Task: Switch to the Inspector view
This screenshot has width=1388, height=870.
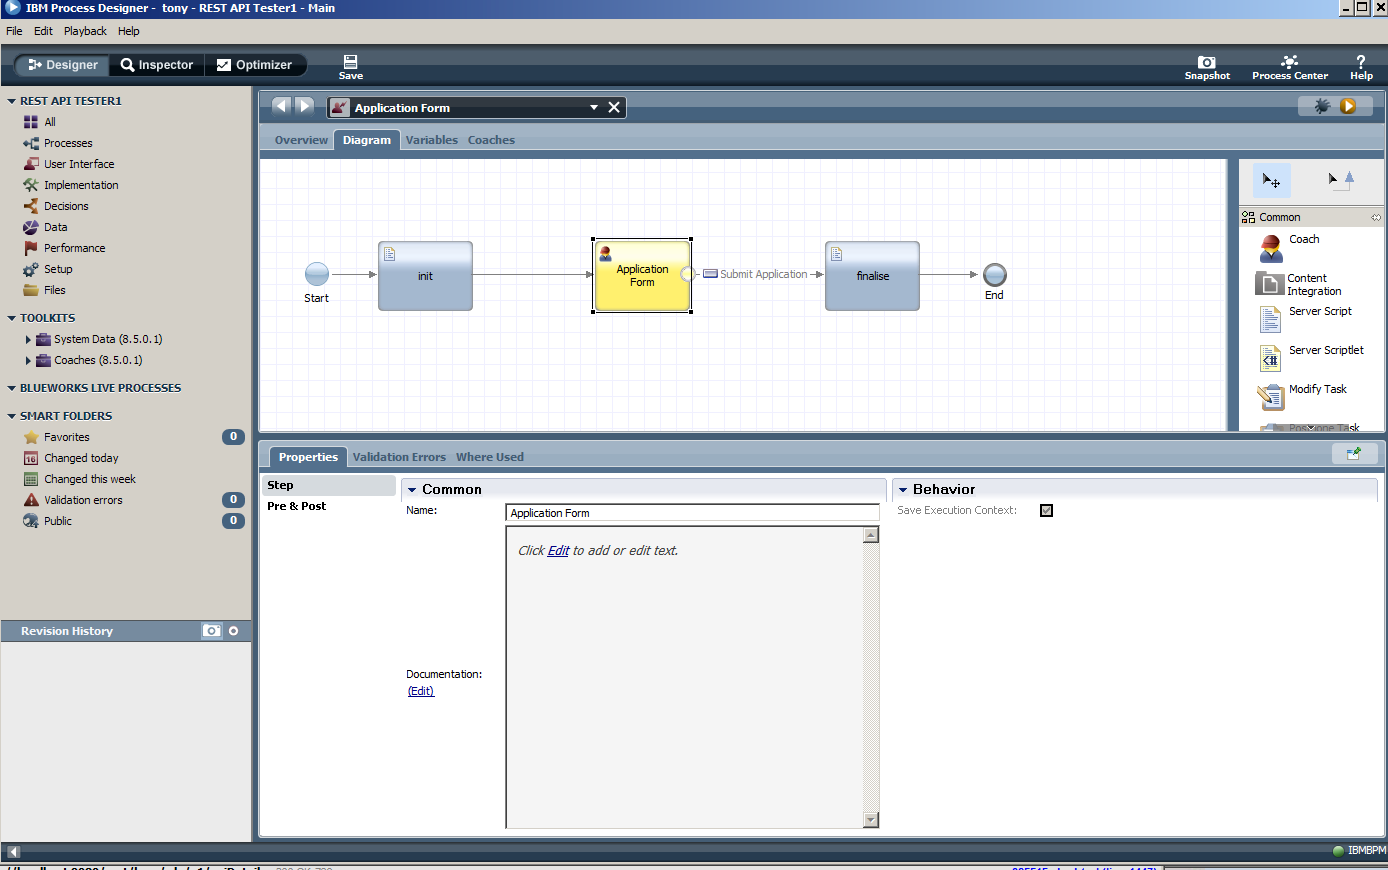Action: tap(156, 65)
